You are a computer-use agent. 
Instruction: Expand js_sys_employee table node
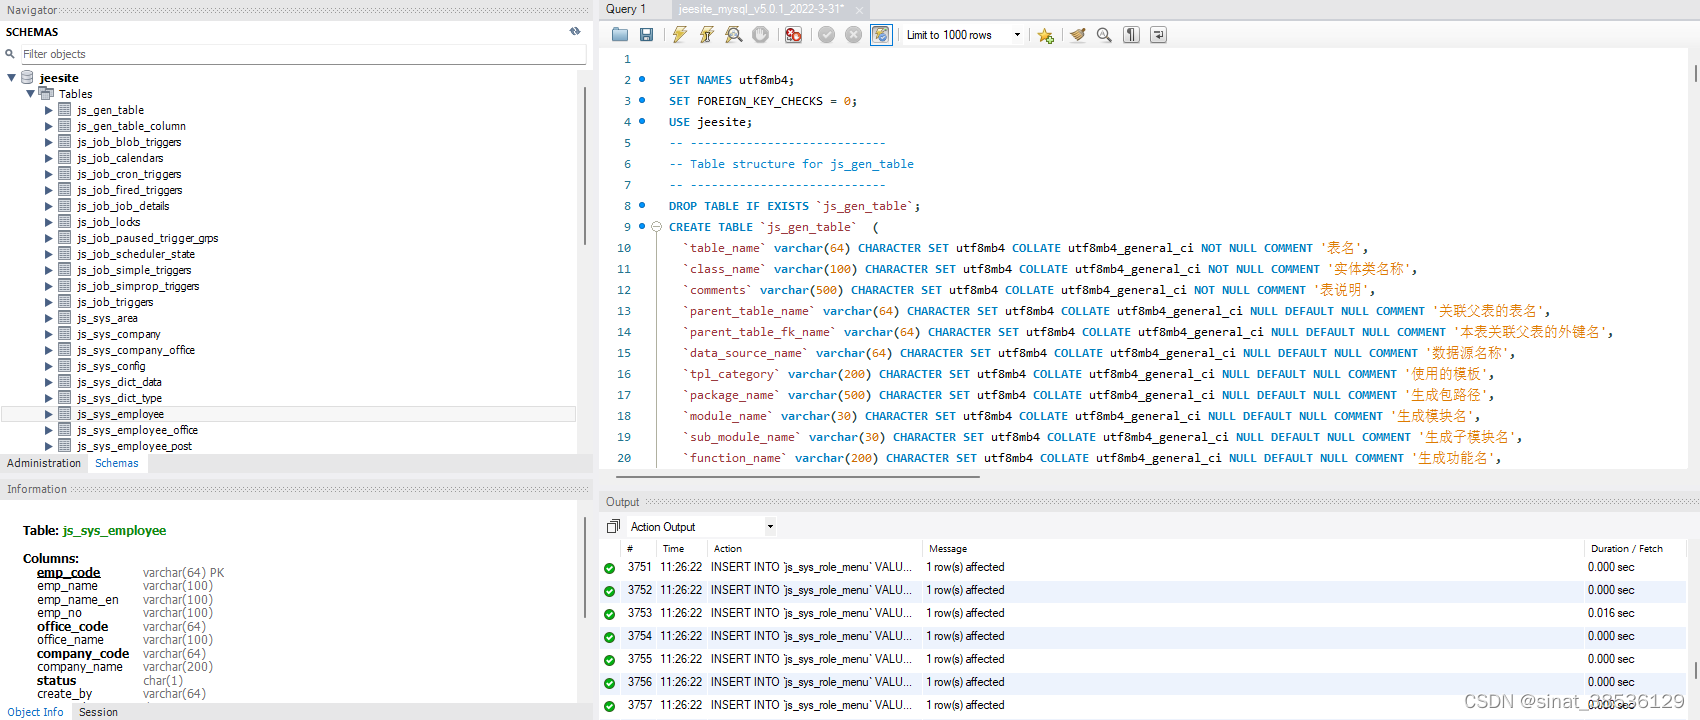[x=48, y=414]
